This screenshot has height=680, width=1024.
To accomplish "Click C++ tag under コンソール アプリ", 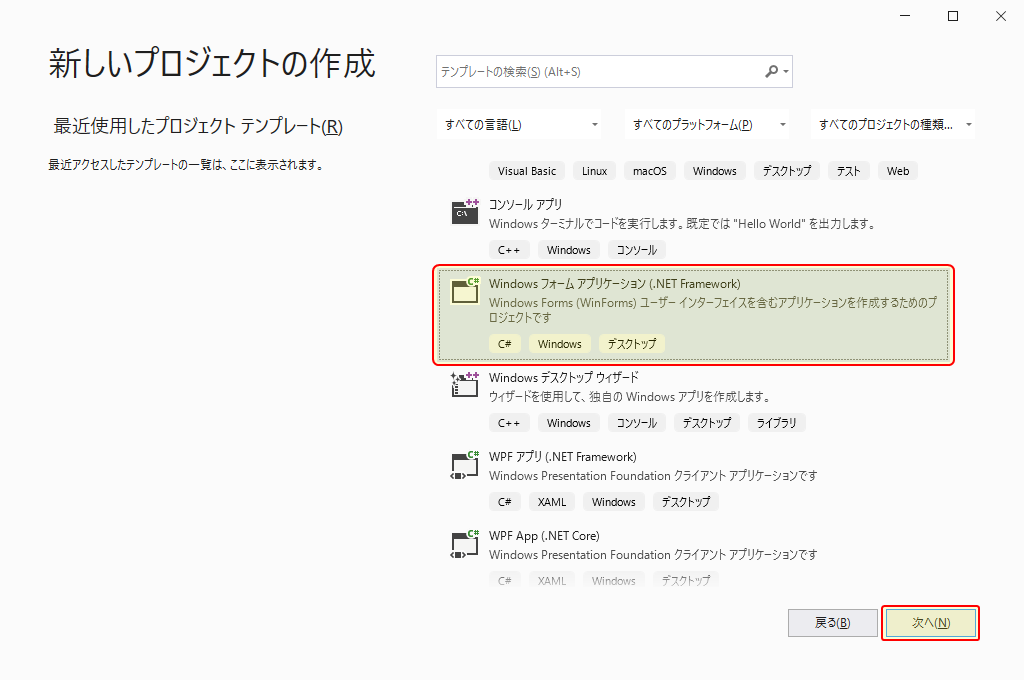I will (509, 250).
